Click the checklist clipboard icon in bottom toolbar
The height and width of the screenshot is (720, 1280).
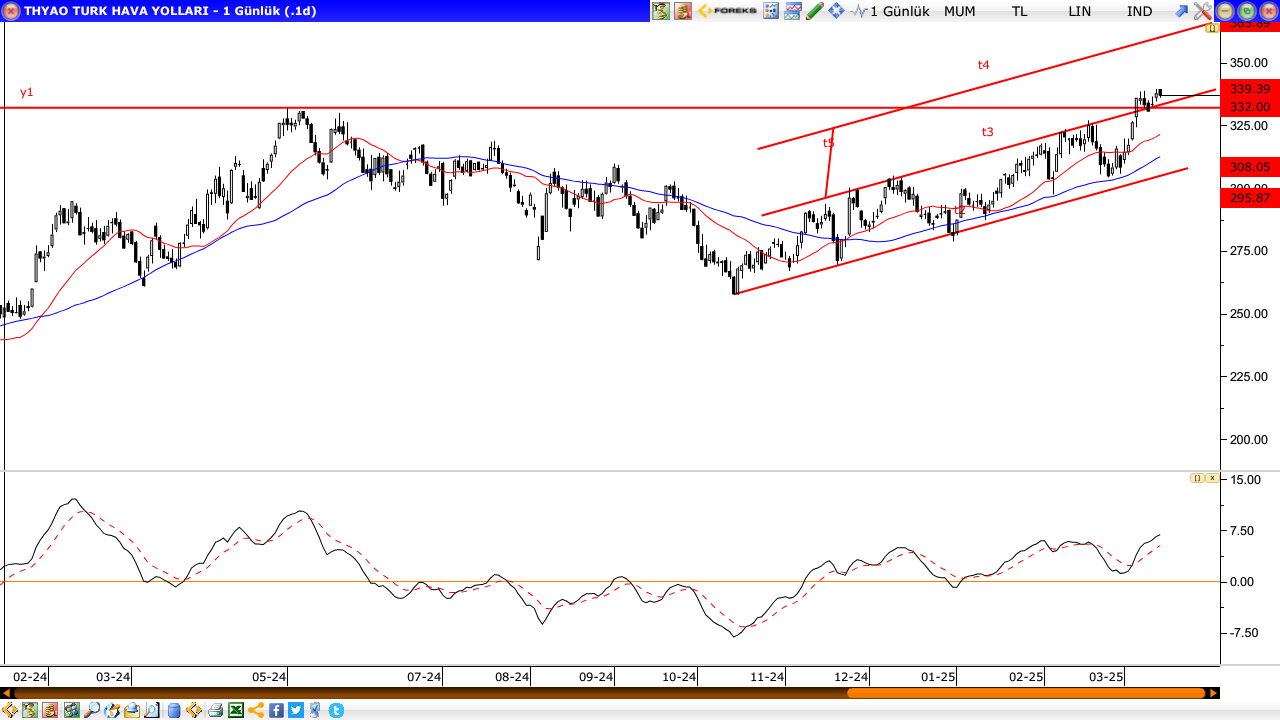coord(316,710)
